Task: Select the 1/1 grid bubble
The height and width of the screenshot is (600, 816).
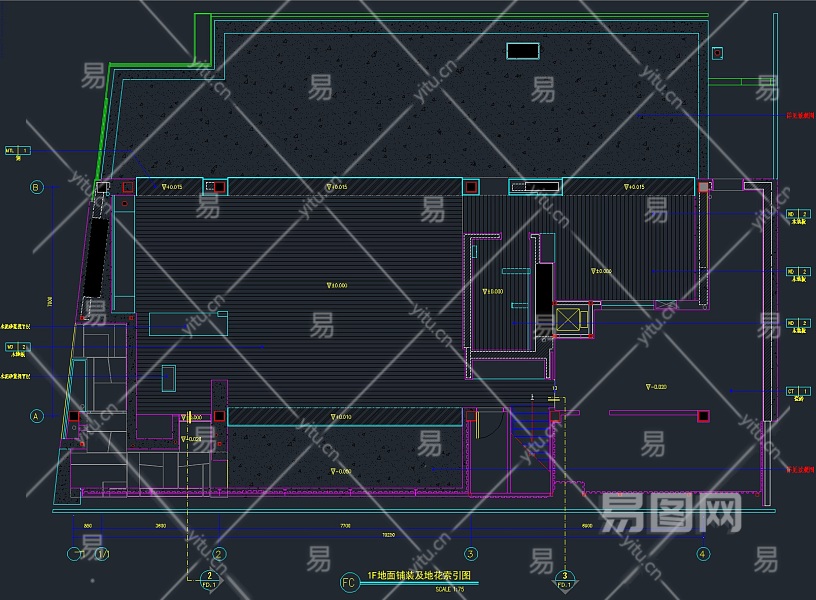Action: click(103, 554)
